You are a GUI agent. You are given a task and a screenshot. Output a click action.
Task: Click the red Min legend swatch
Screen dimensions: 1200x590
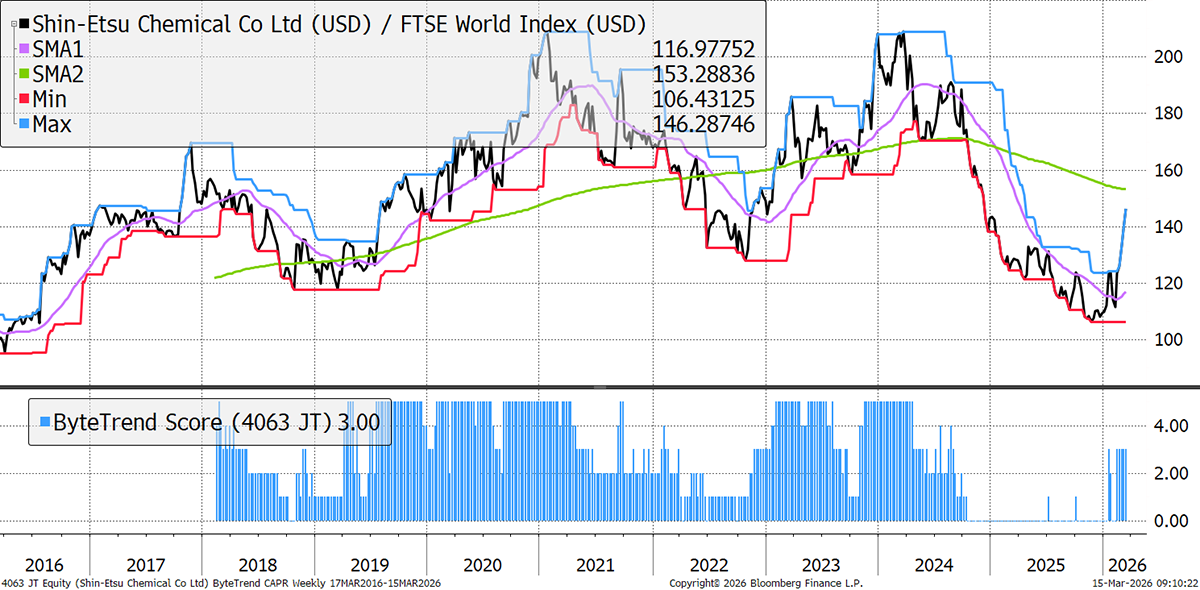[x=23, y=99]
